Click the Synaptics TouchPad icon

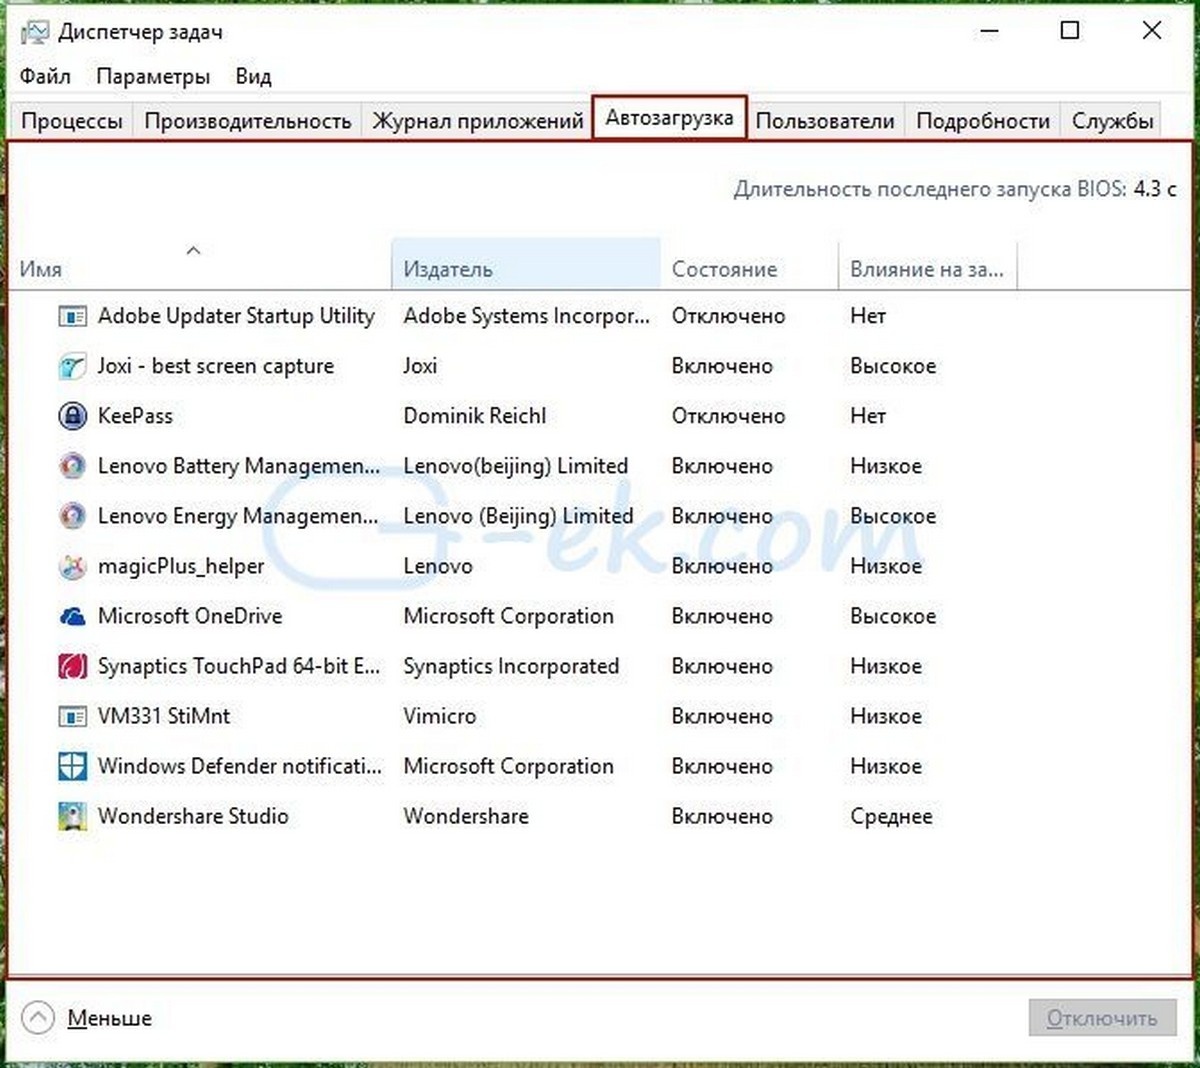[x=72, y=667]
